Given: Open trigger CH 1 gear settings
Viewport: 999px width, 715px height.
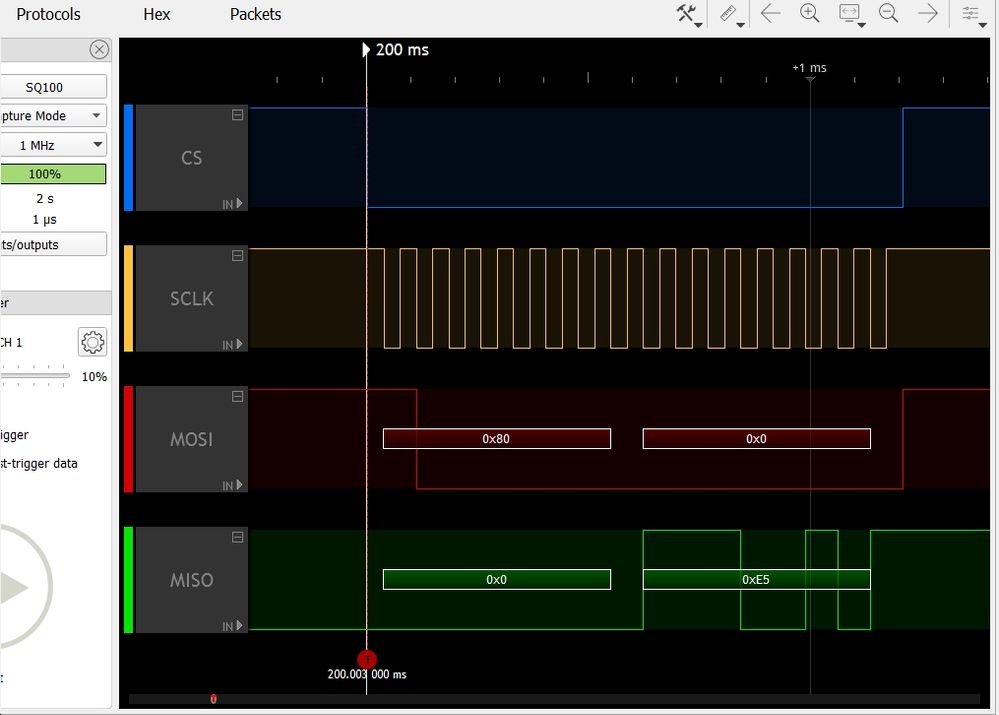Looking at the screenshot, I should coord(92,342).
